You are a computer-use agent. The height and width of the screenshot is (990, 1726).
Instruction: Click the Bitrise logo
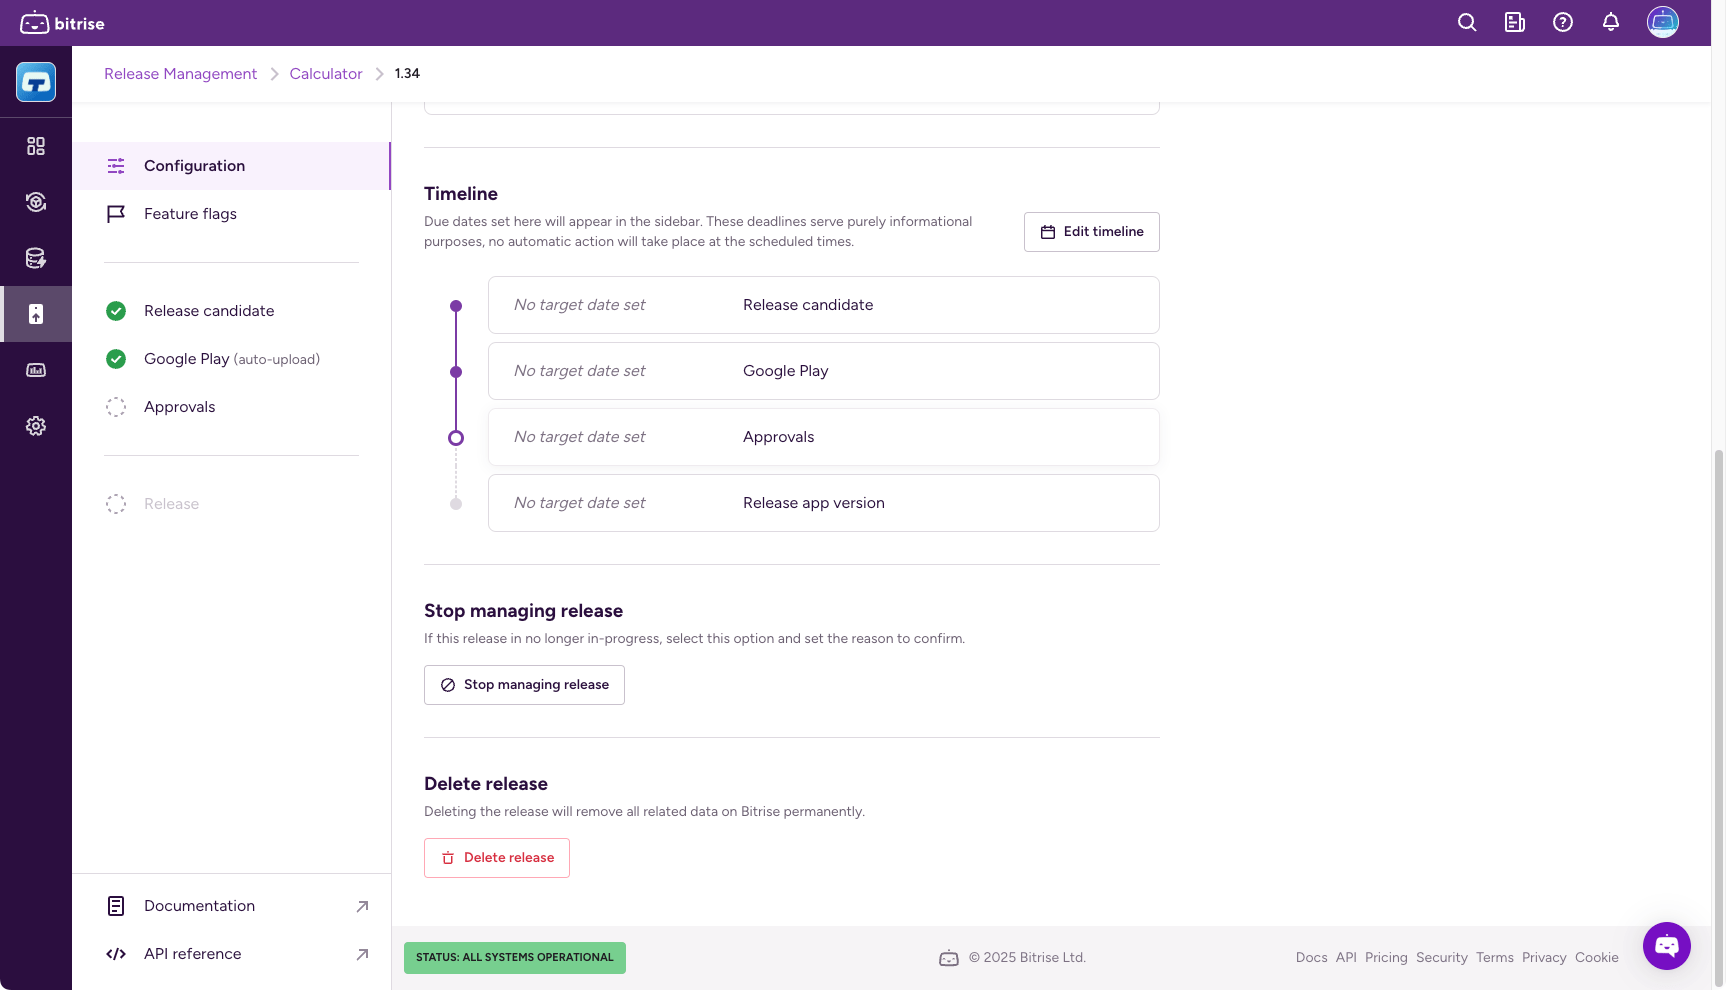click(x=62, y=22)
